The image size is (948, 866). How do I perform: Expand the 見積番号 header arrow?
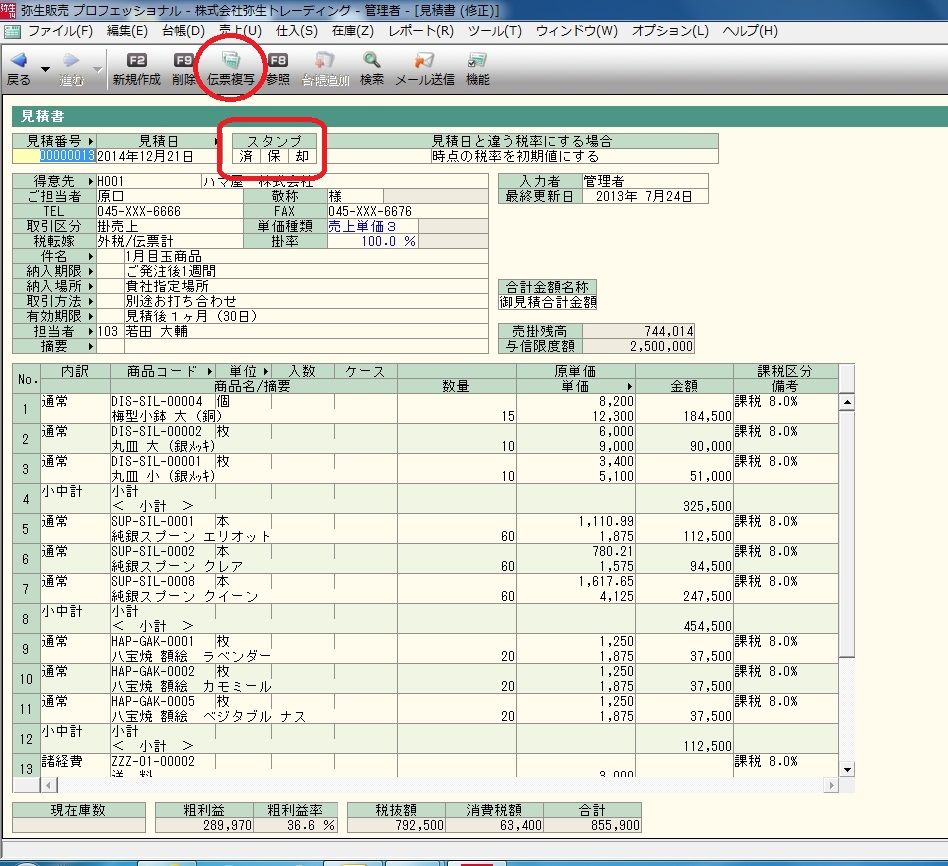tap(91, 142)
